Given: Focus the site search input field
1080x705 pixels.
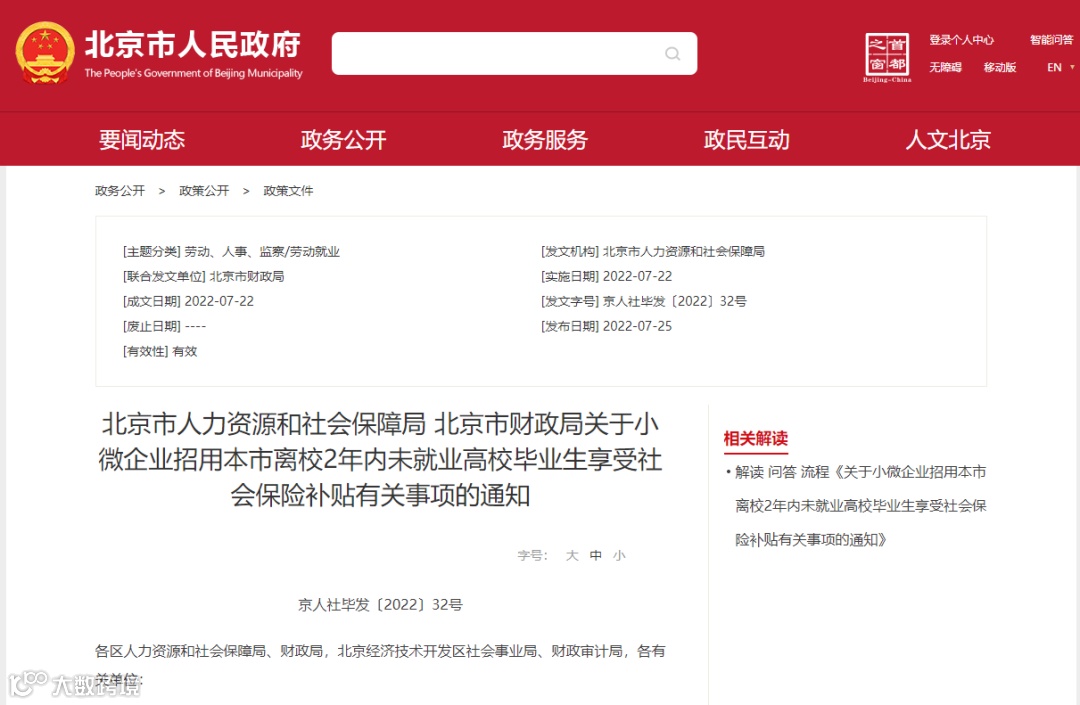Looking at the screenshot, I should tap(514, 54).
